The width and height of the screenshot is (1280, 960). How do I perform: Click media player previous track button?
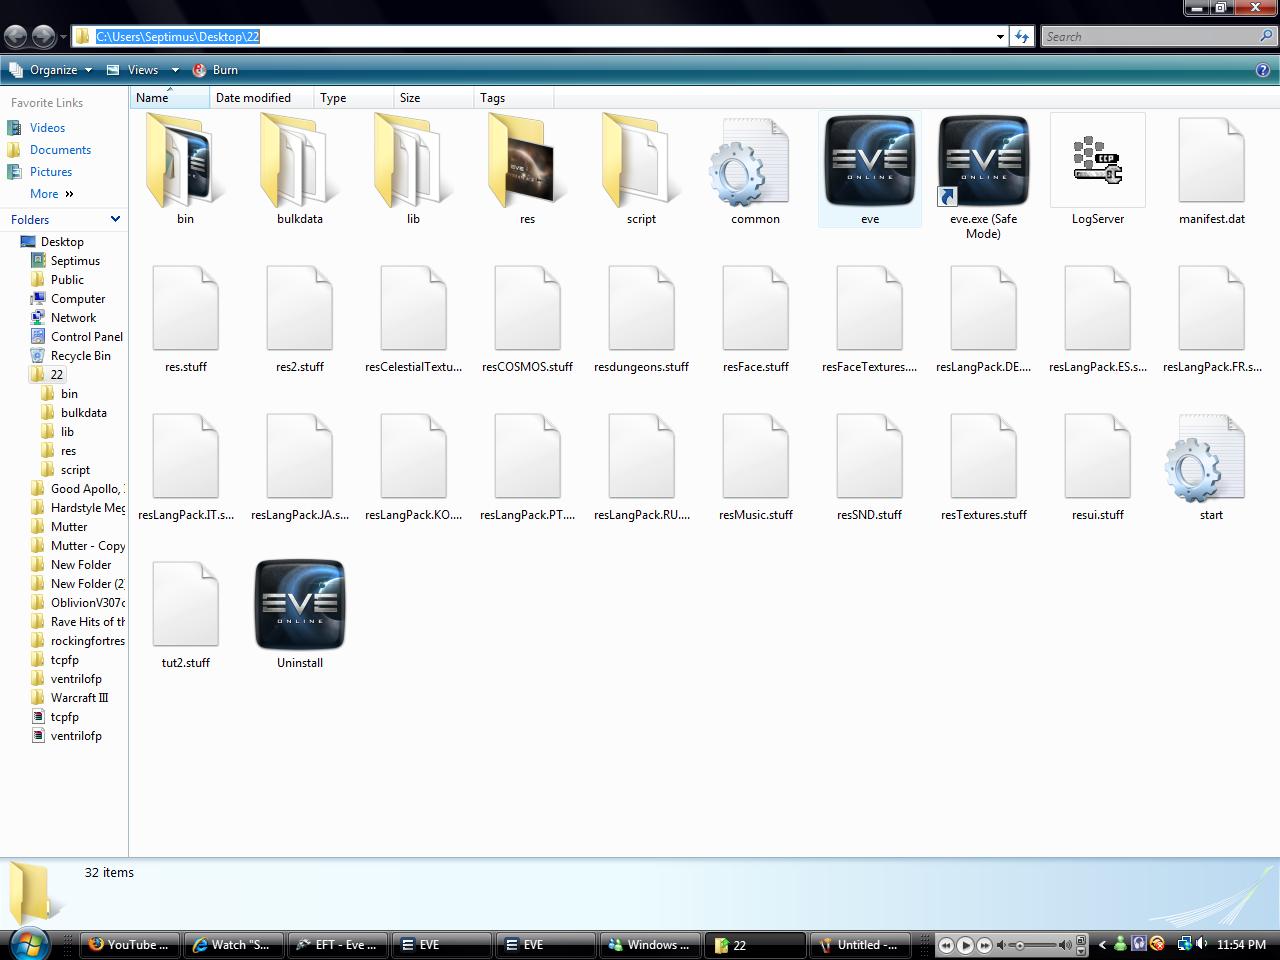[x=946, y=944]
